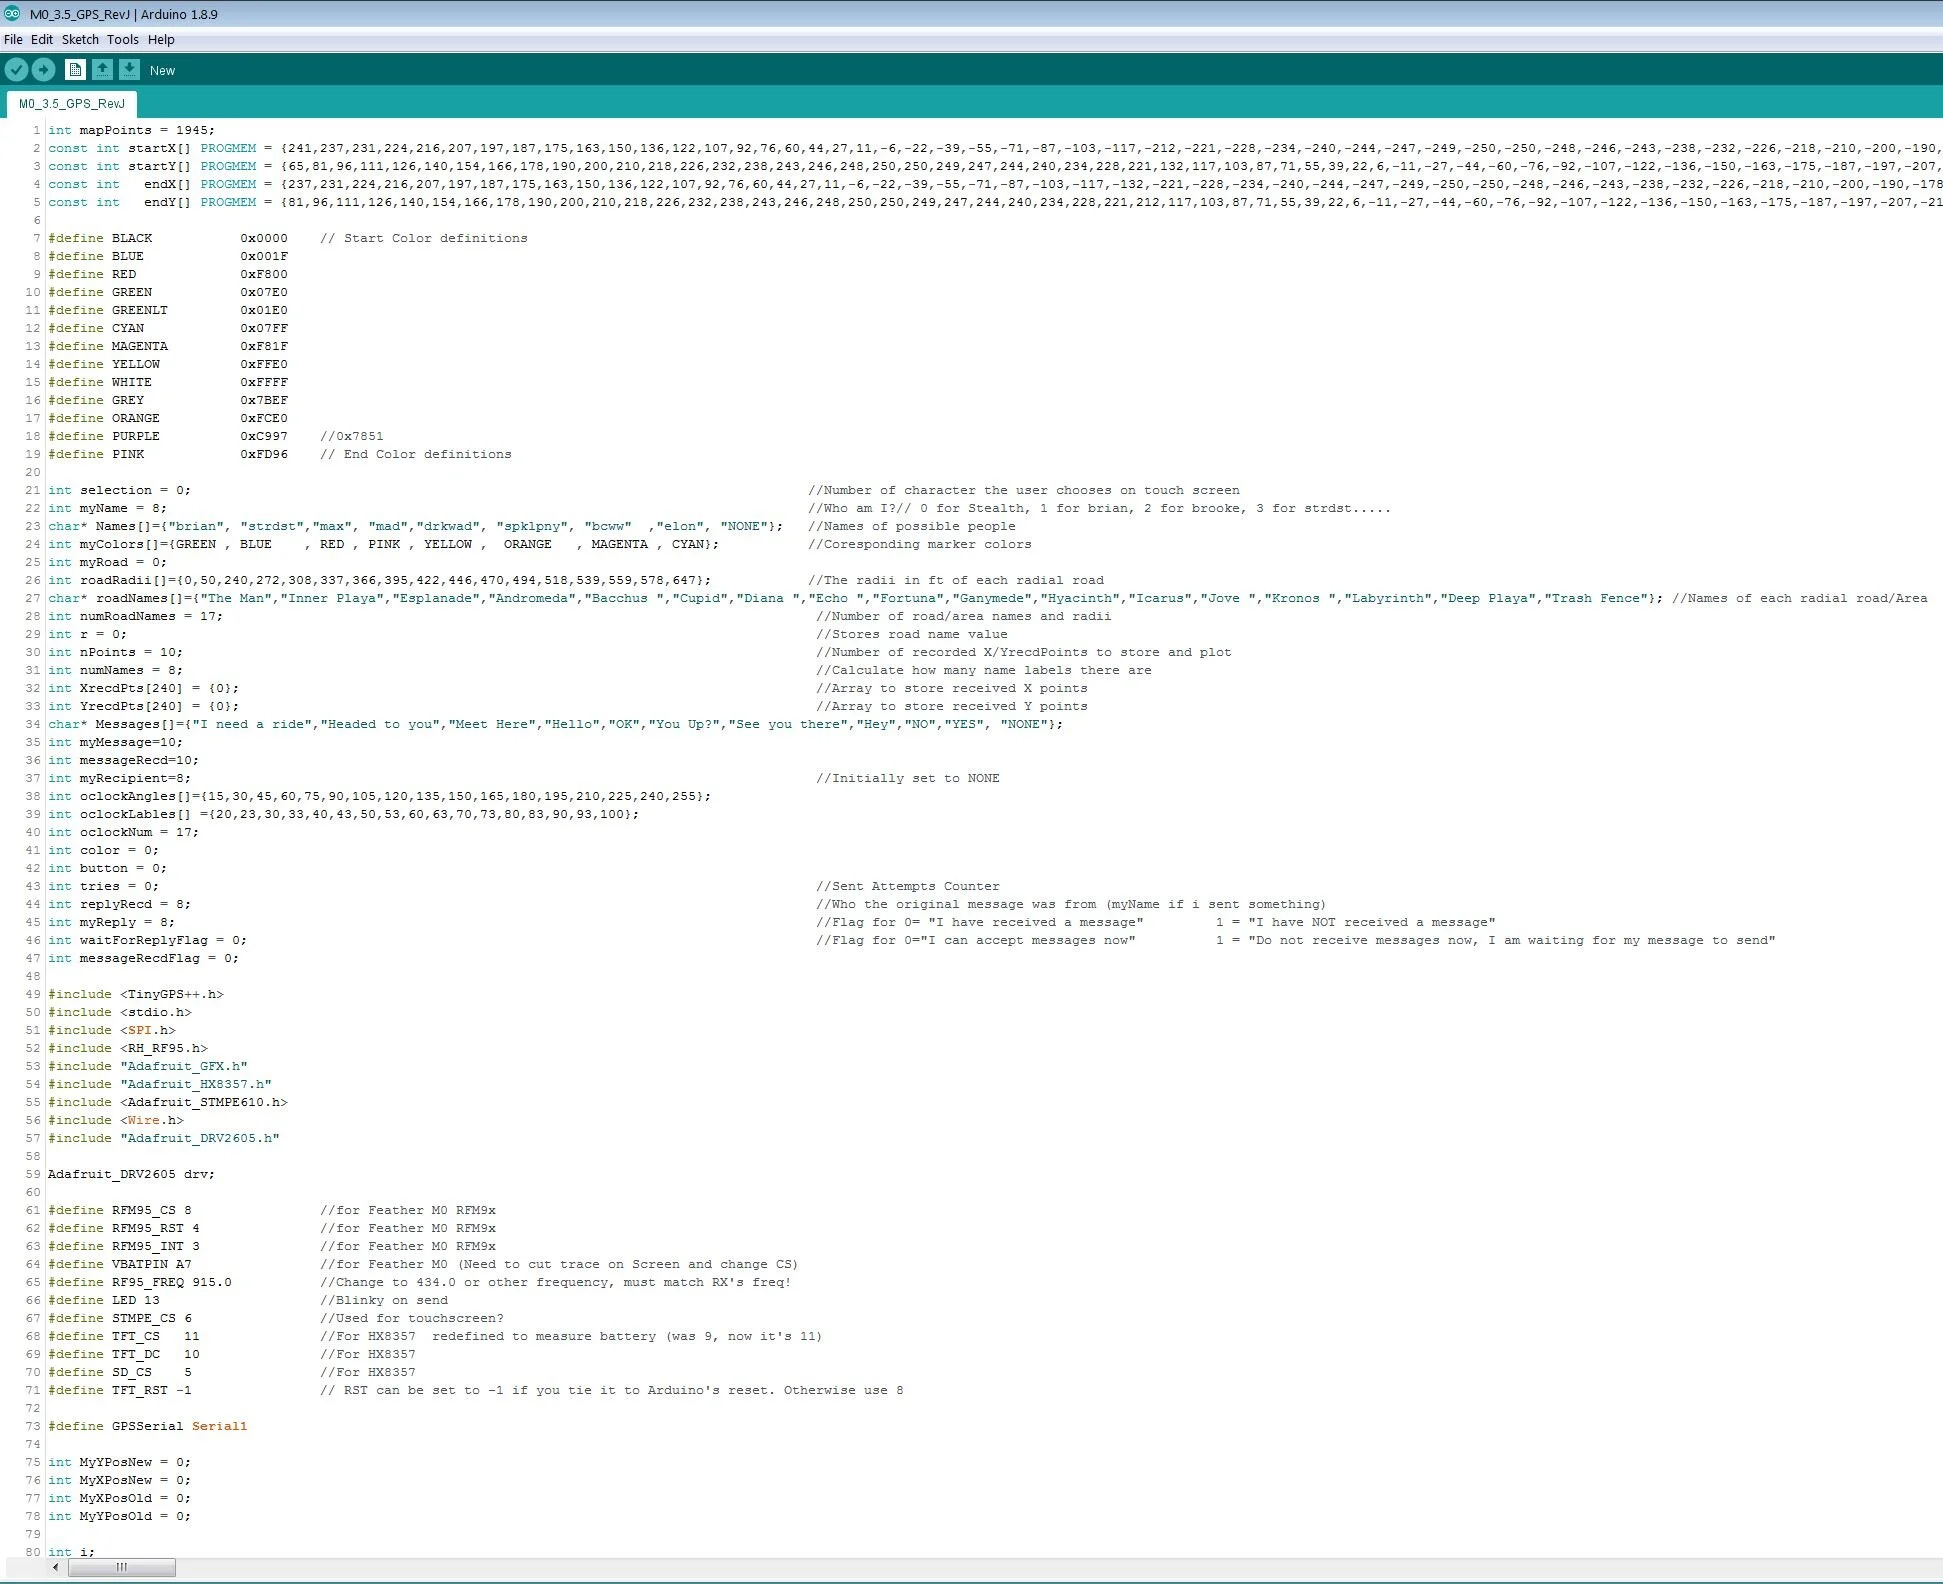Open the Help menu
This screenshot has width=1943, height=1584.
click(160, 39)
